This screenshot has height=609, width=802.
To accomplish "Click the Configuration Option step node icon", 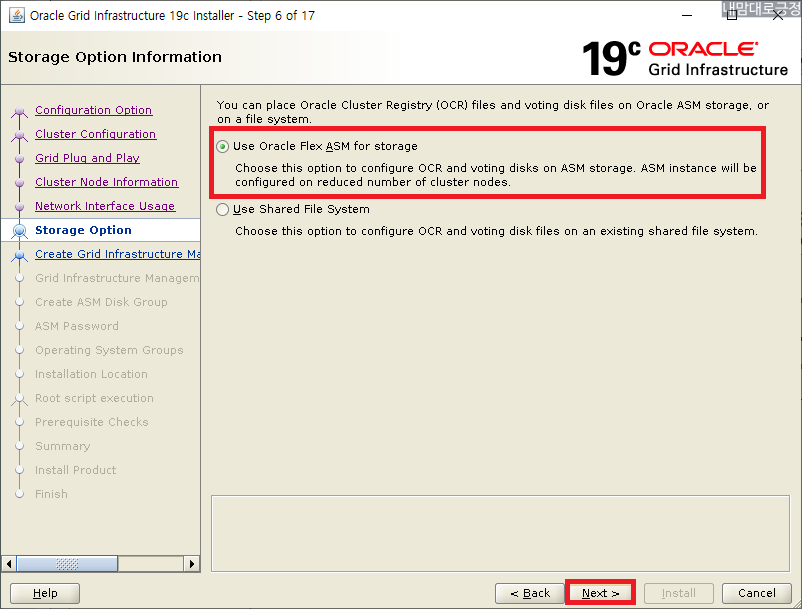I will point(19,111).
